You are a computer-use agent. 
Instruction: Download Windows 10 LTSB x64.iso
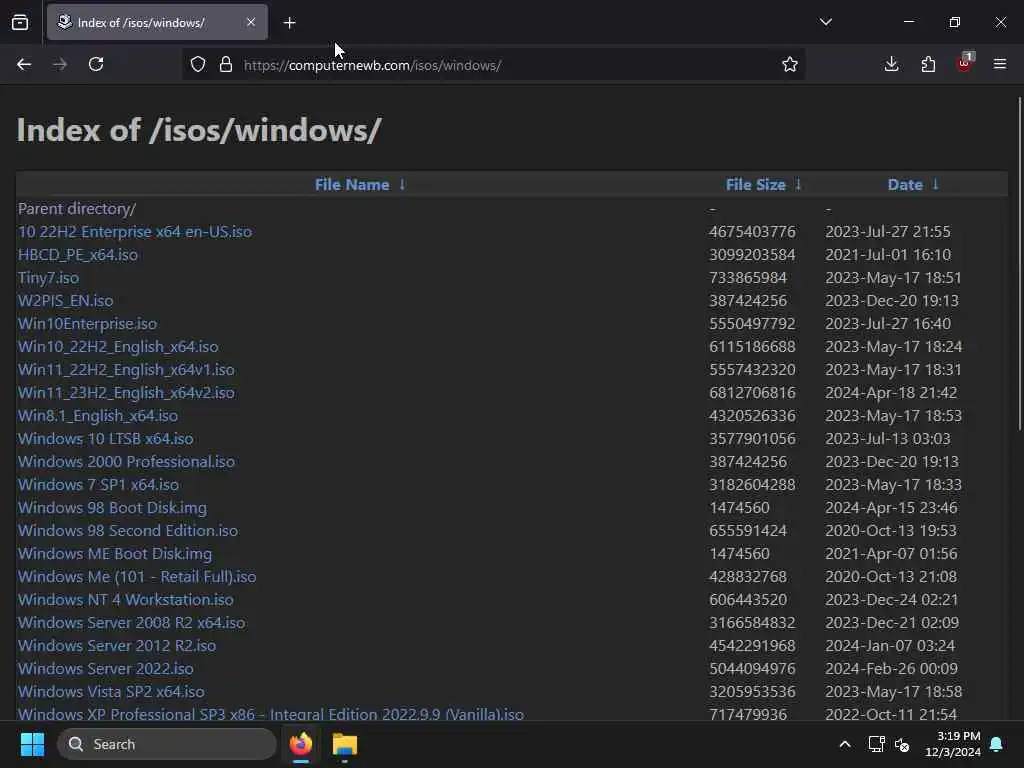click(105, 439)
